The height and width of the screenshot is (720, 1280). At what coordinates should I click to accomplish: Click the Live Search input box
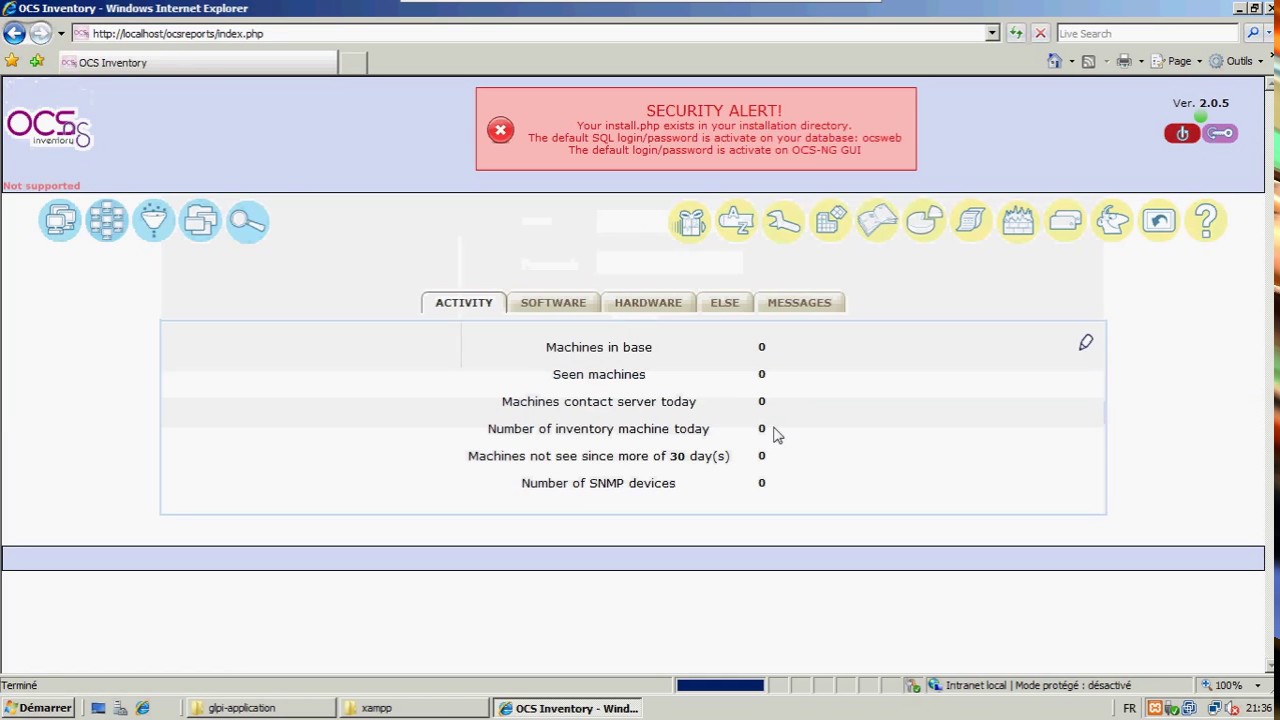click(x=1148, y=33)
